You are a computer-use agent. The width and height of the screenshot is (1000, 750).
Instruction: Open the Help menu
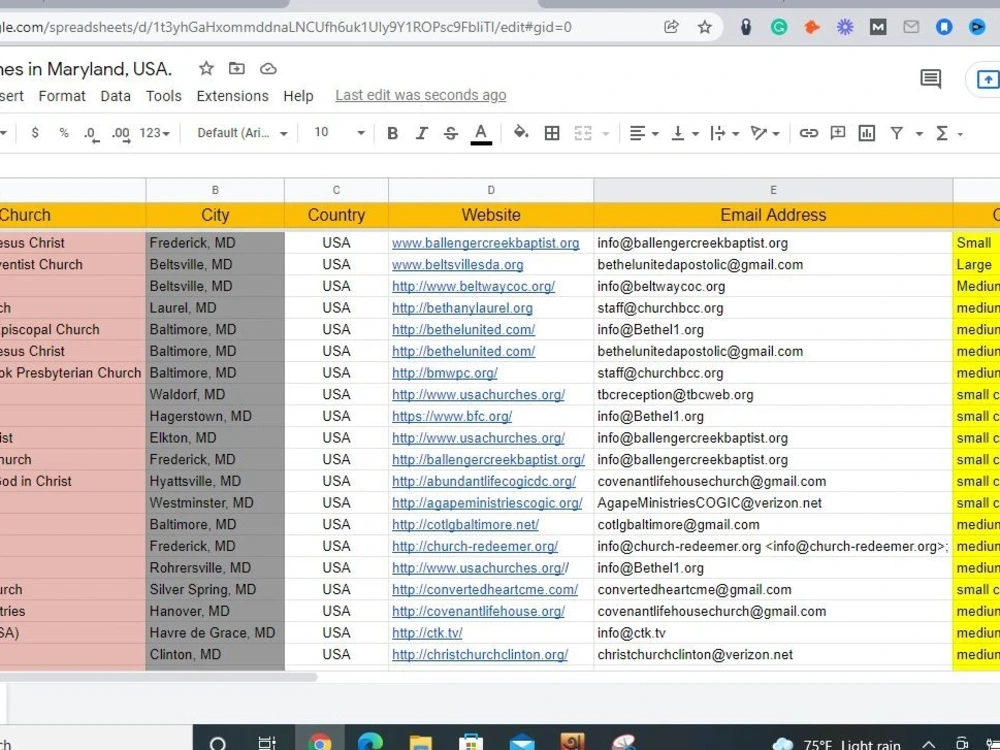point(298,96)
